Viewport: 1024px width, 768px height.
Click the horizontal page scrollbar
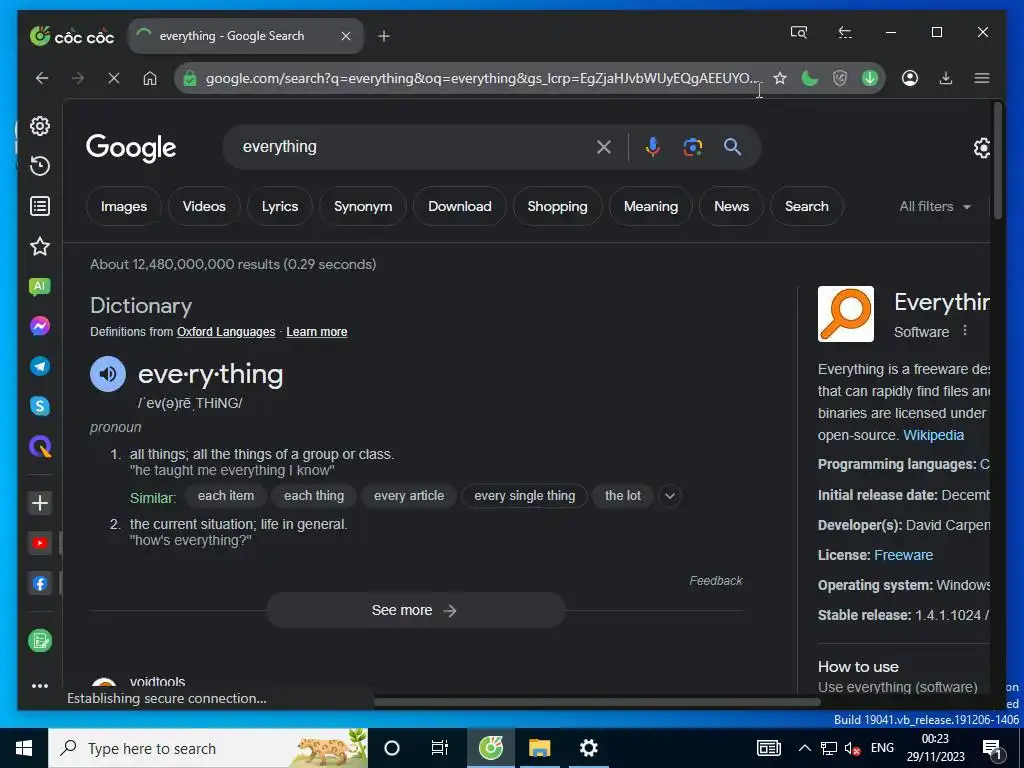point(597,702)
